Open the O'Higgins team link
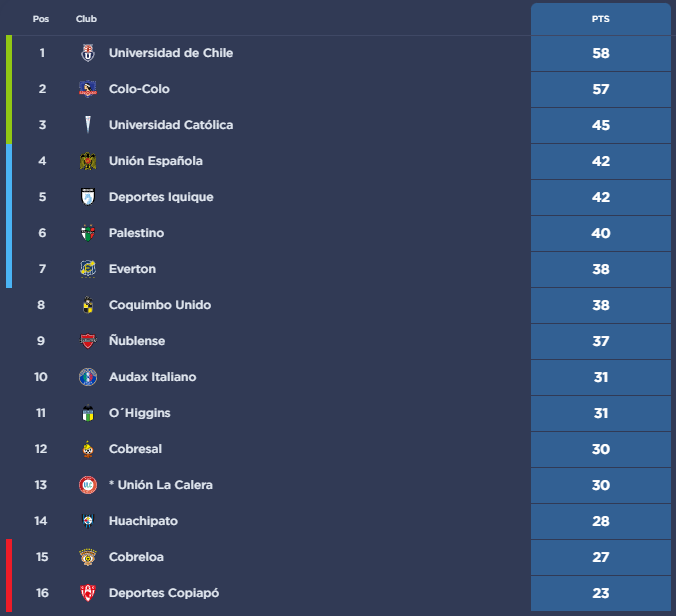 pos(139,413)
